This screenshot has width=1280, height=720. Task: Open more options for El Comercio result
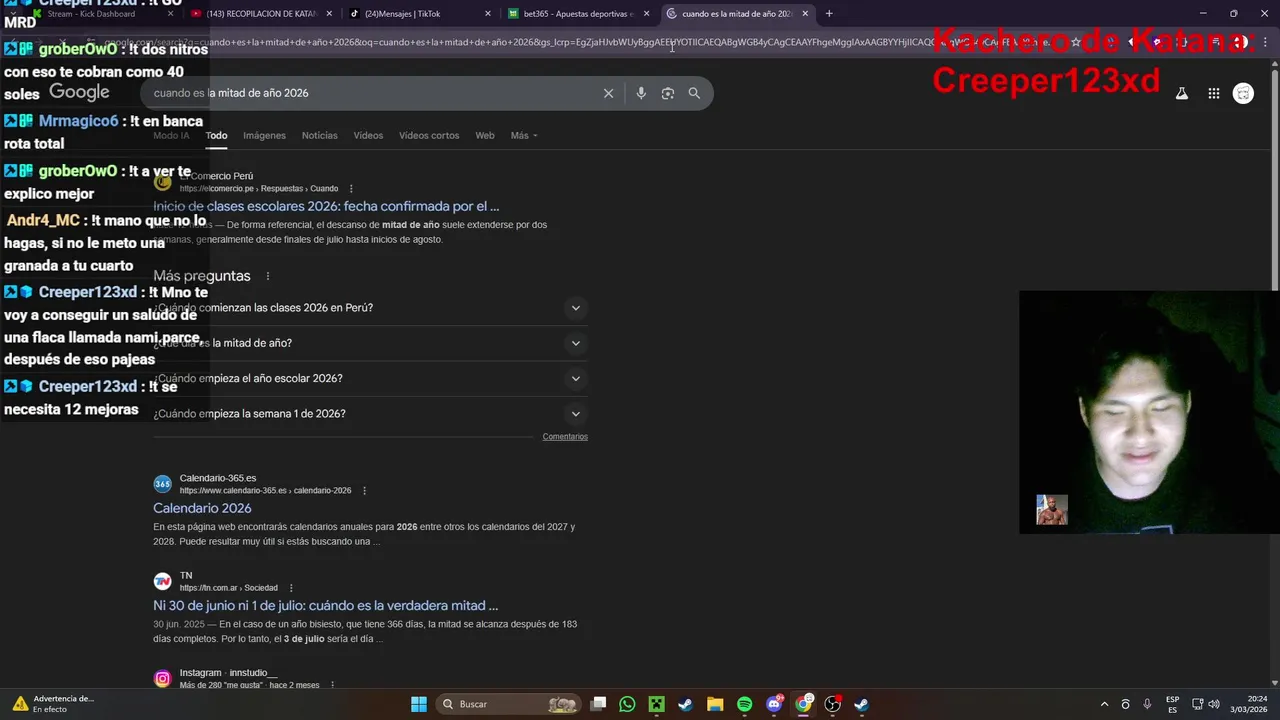tap(351, 188)
